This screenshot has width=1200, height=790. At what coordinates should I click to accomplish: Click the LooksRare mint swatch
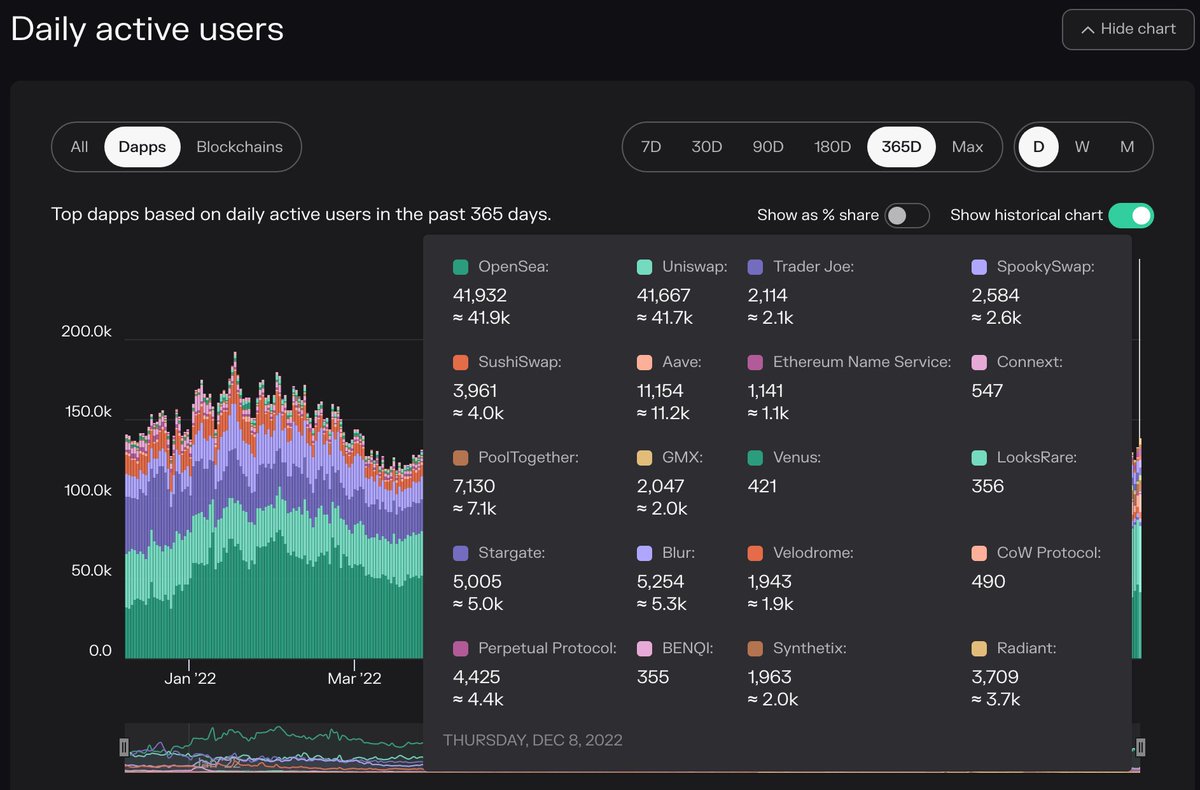[979, 457]
